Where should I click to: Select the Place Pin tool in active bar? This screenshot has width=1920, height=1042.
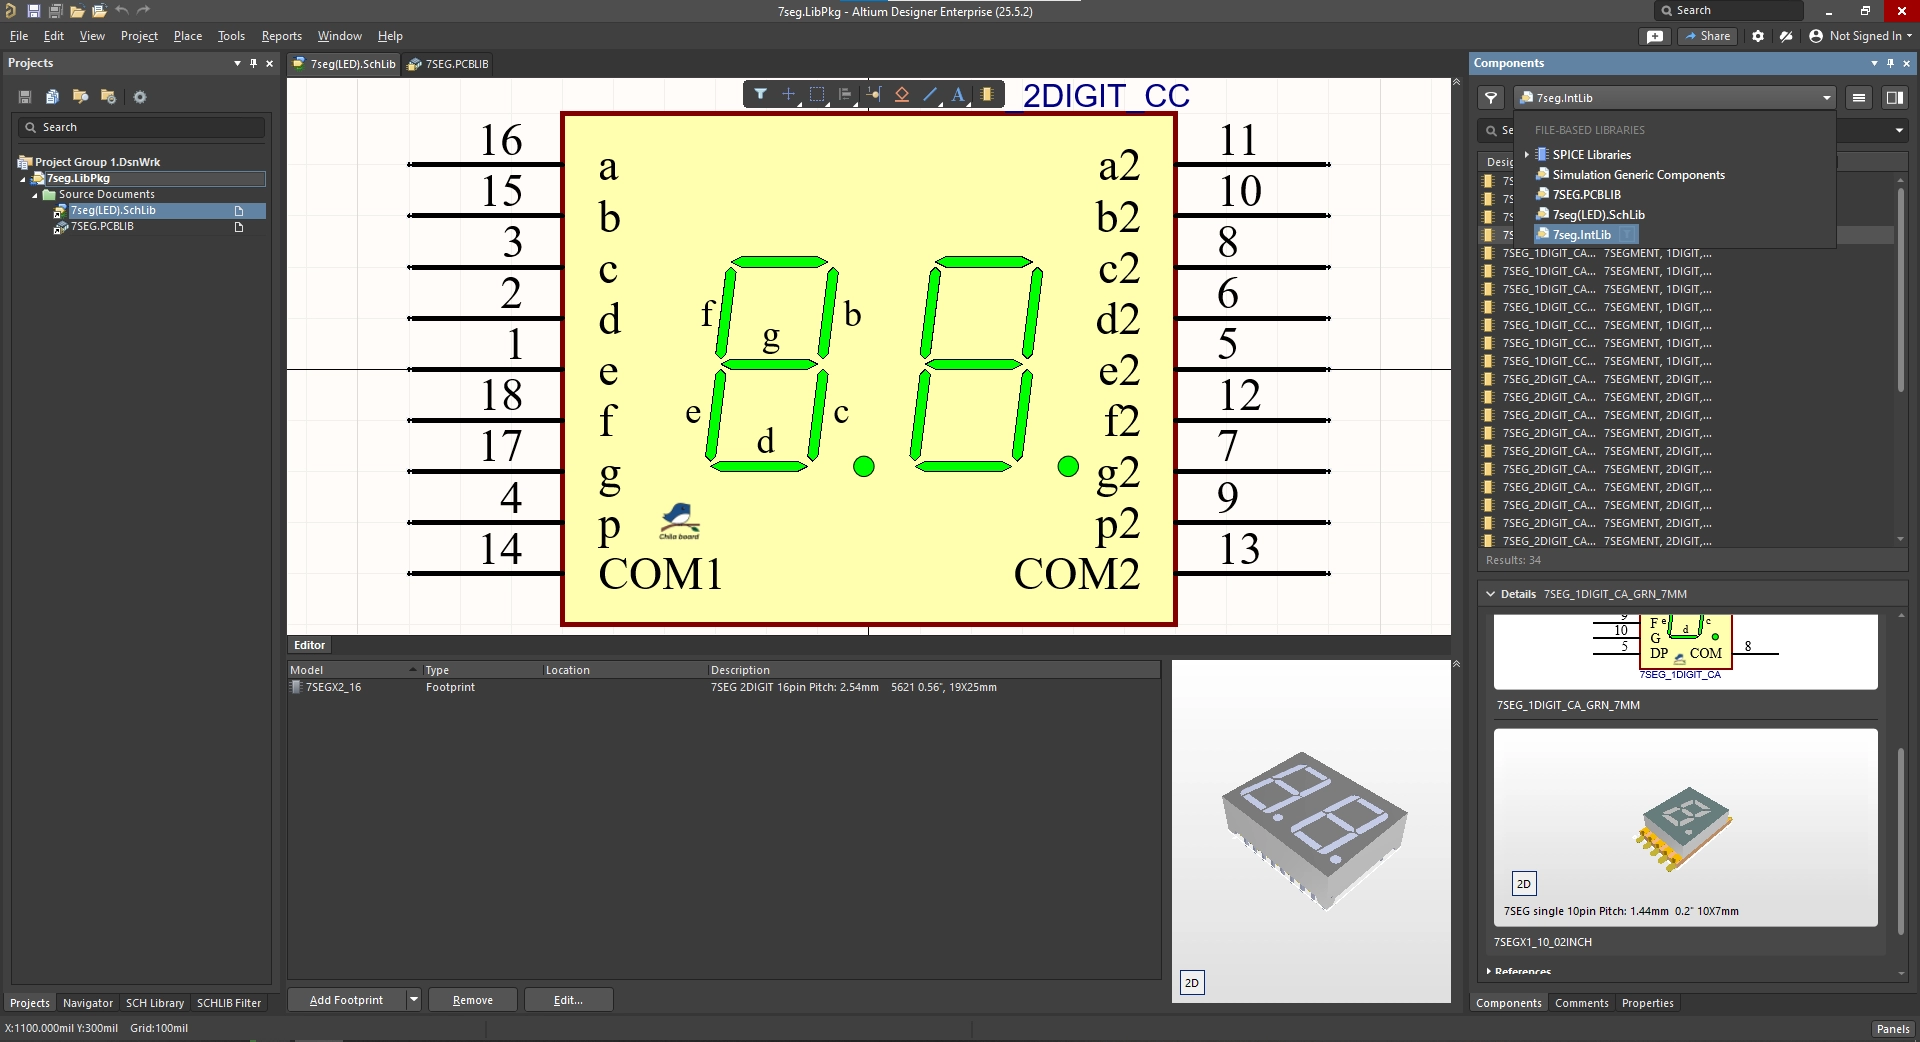pyautogui.click(x=873, y=94)
